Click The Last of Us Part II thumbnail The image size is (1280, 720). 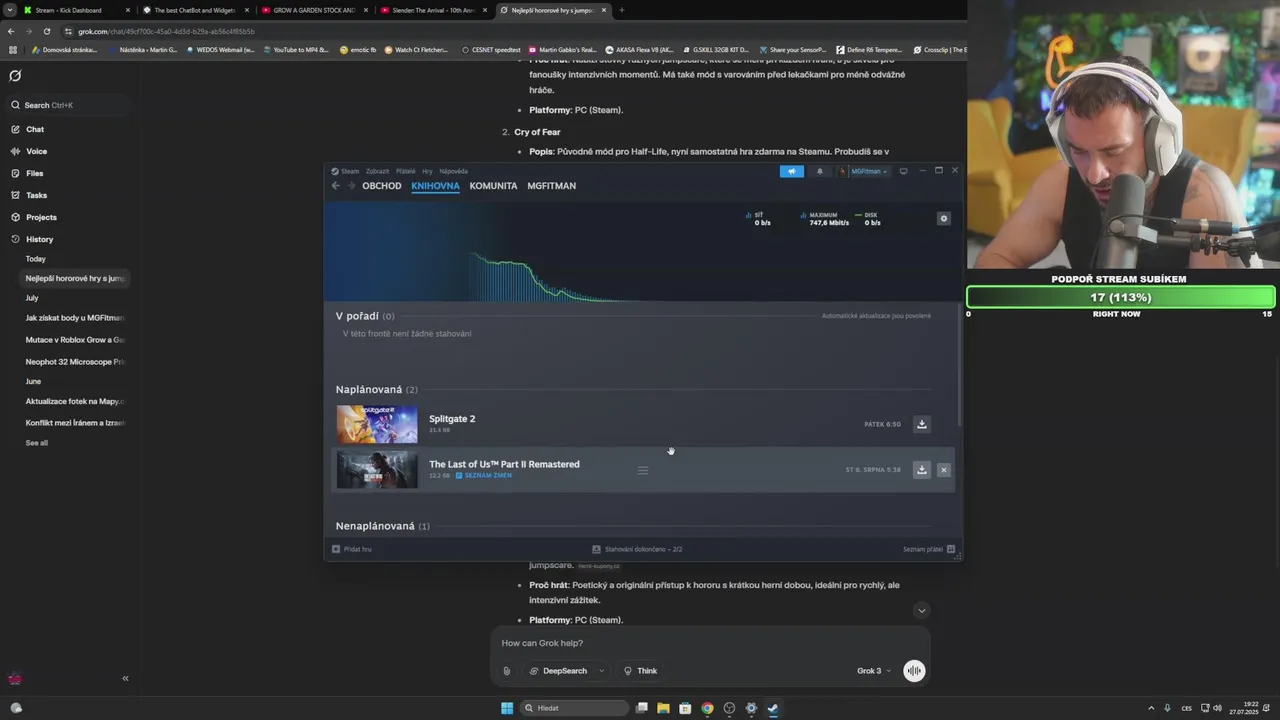click(x=377, y=470)
